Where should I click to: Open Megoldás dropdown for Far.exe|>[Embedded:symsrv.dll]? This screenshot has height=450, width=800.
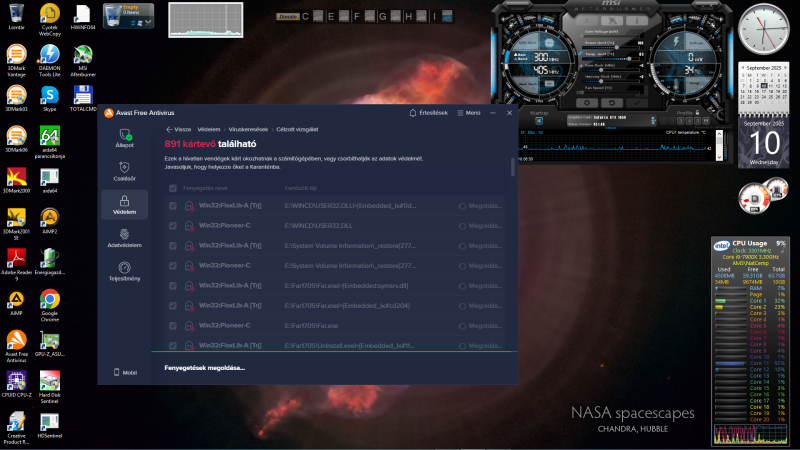point(480,286)
